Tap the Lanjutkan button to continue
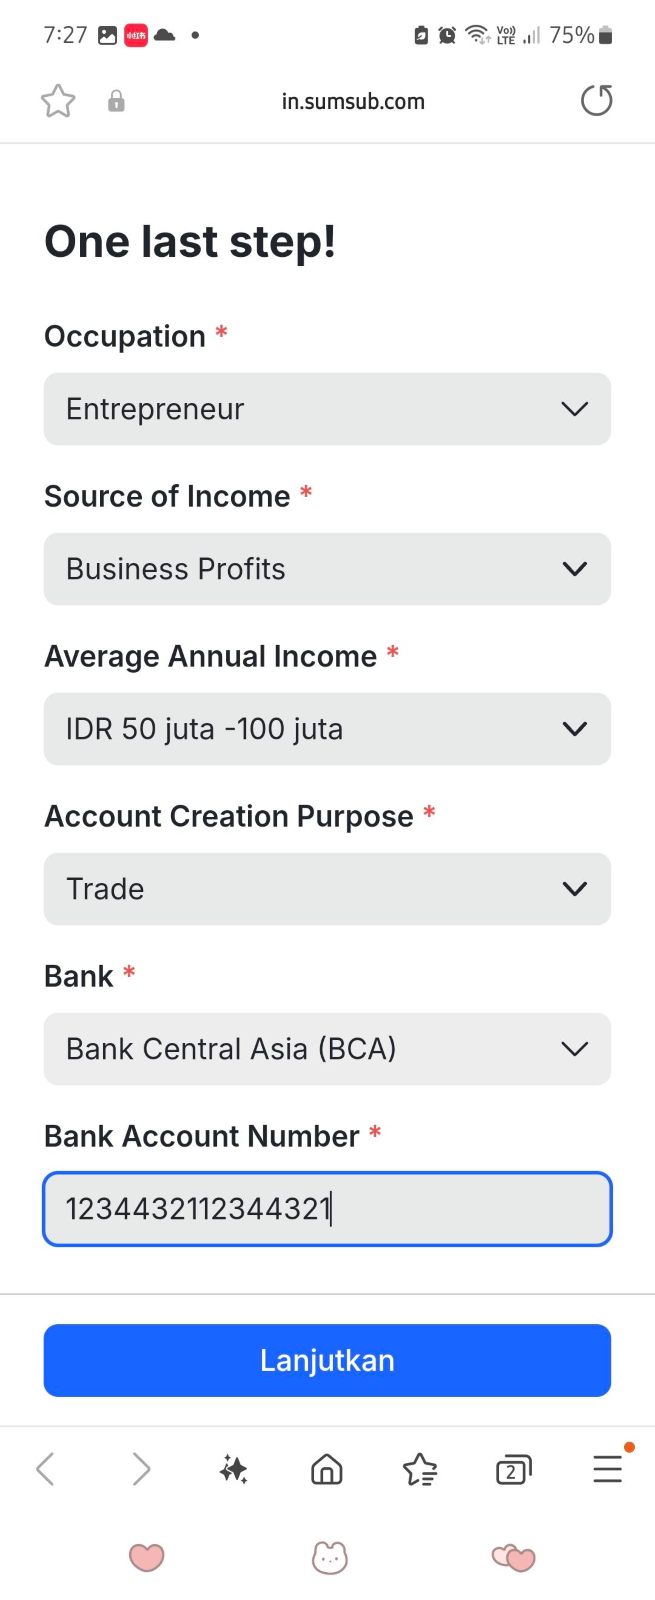The image size is (655, 1600). click(326, 1360)
